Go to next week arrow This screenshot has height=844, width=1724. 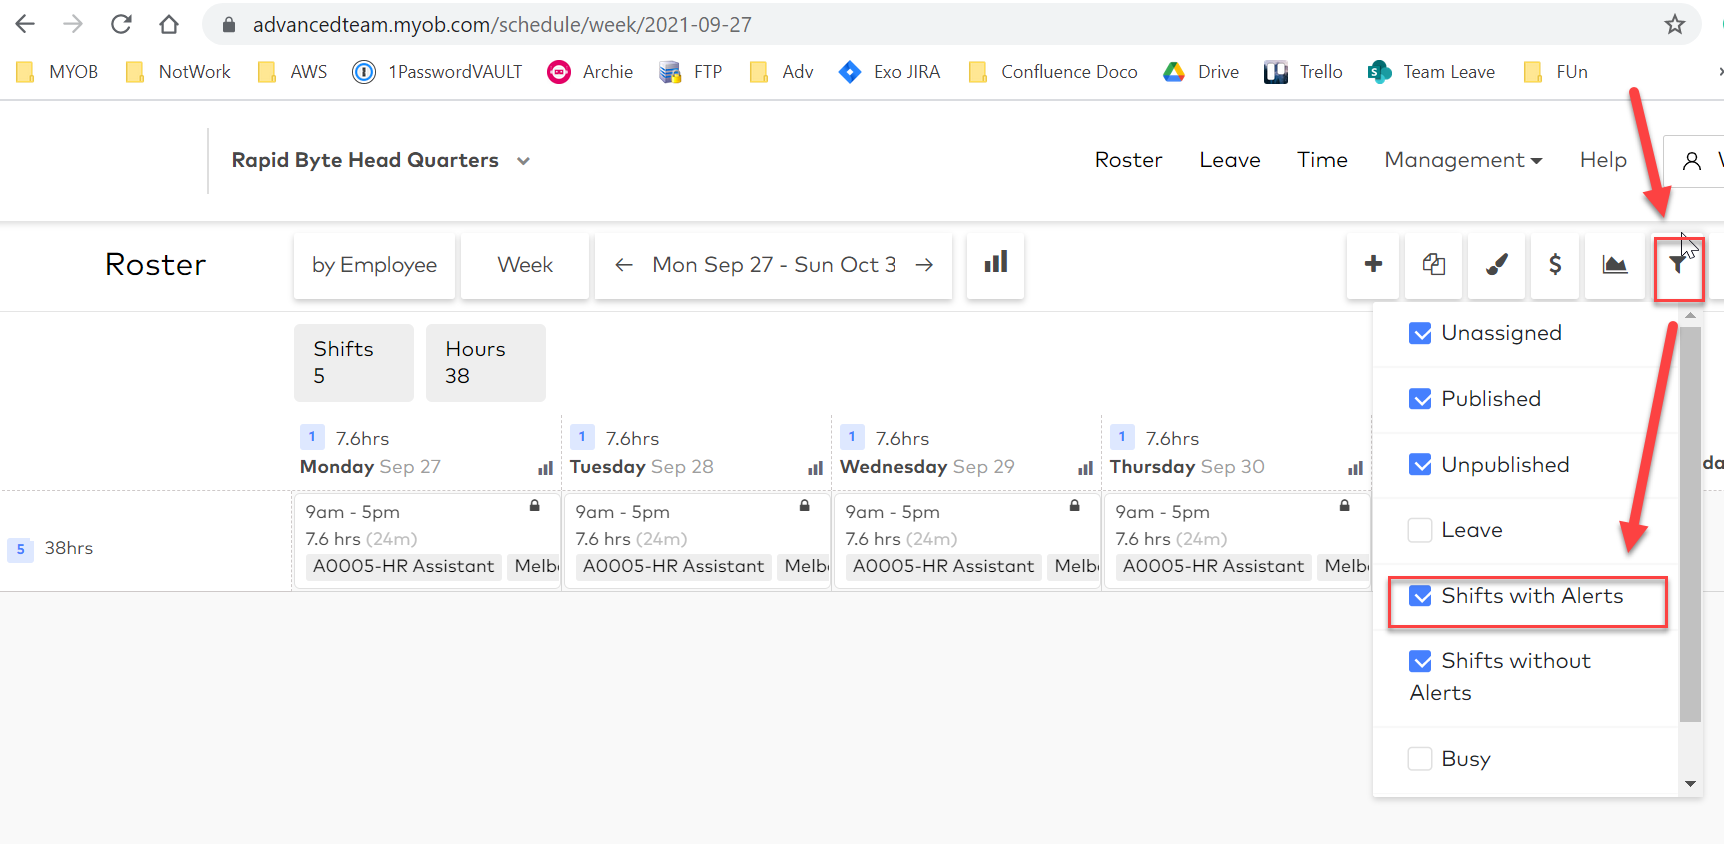tap(924, 265)
